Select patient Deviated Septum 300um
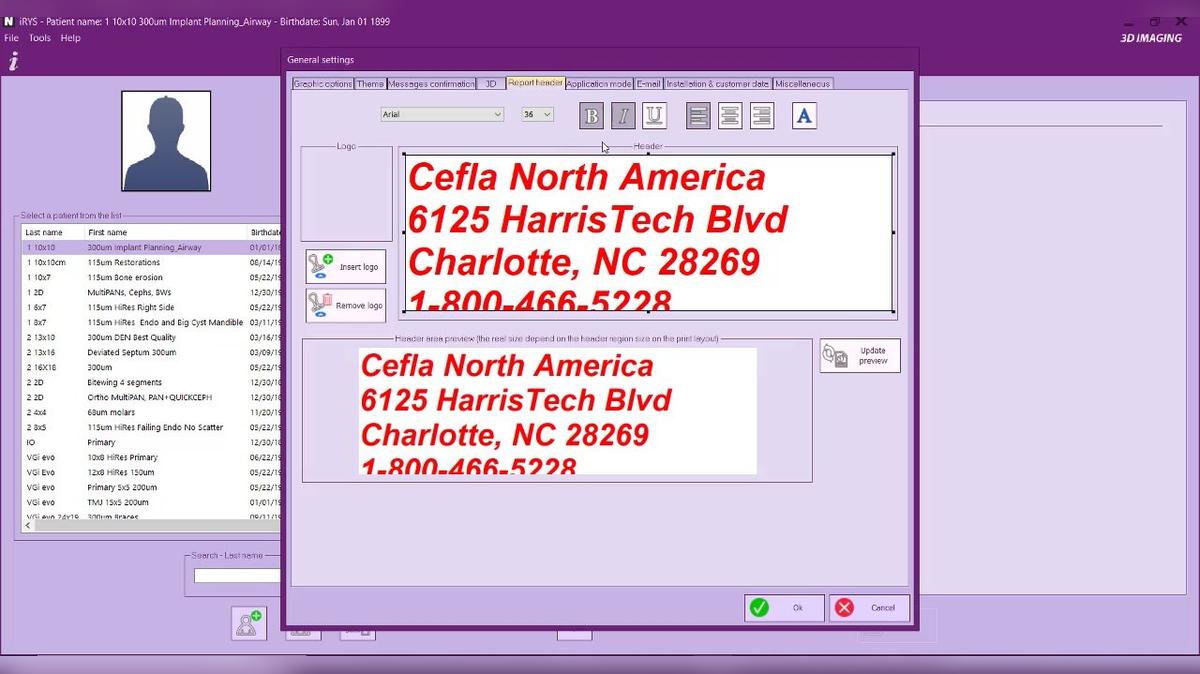The height and width of the screenshot is (674, 1200). coord(152,352)
